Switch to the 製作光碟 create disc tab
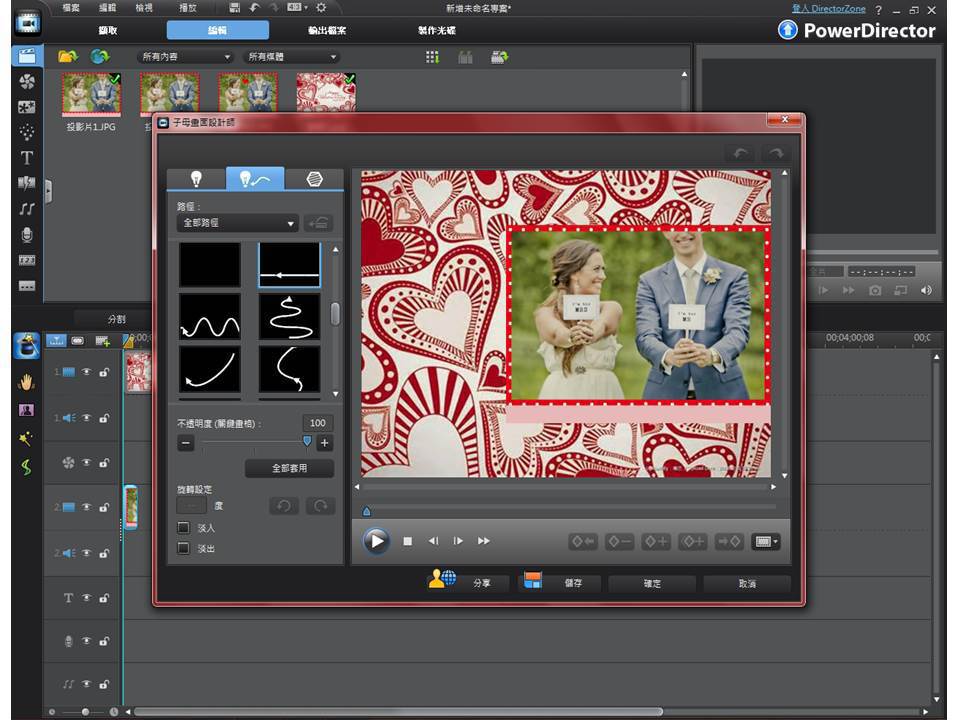Image resolution: width=960 pixels, height=720 pixels. point(437,30)
